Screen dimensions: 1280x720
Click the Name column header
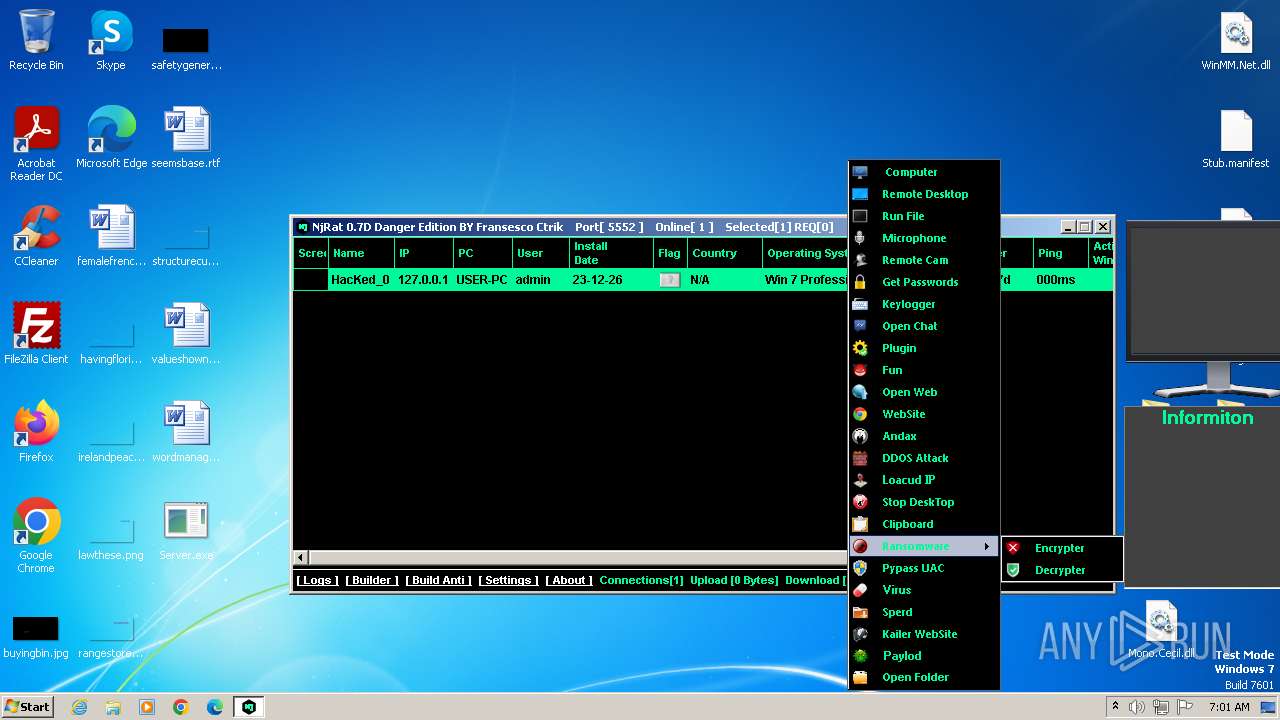[361, 253]
